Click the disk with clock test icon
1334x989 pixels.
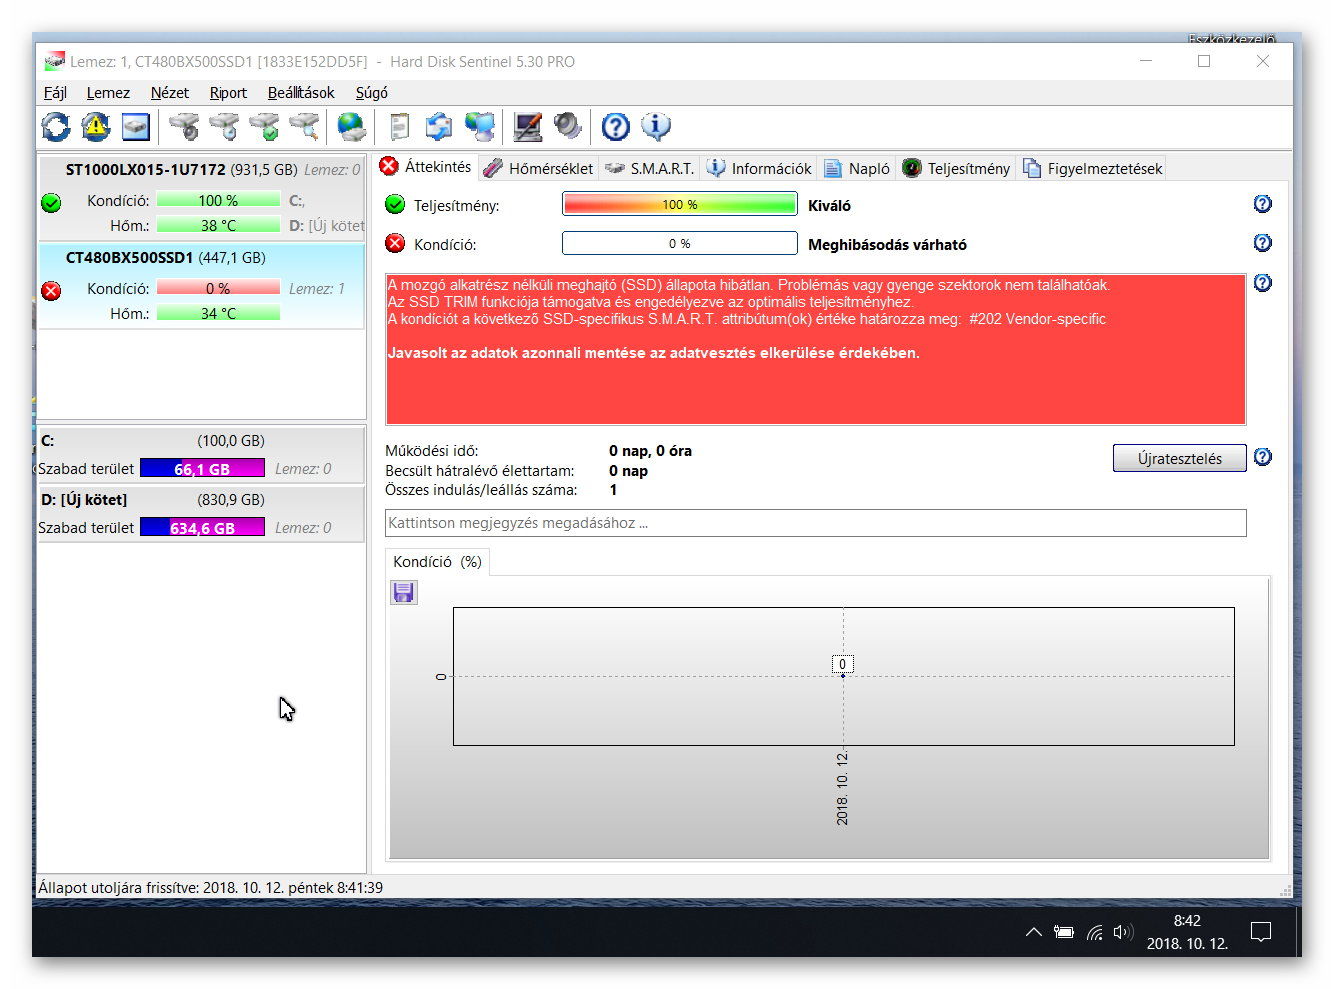click(x=224, y=127)
